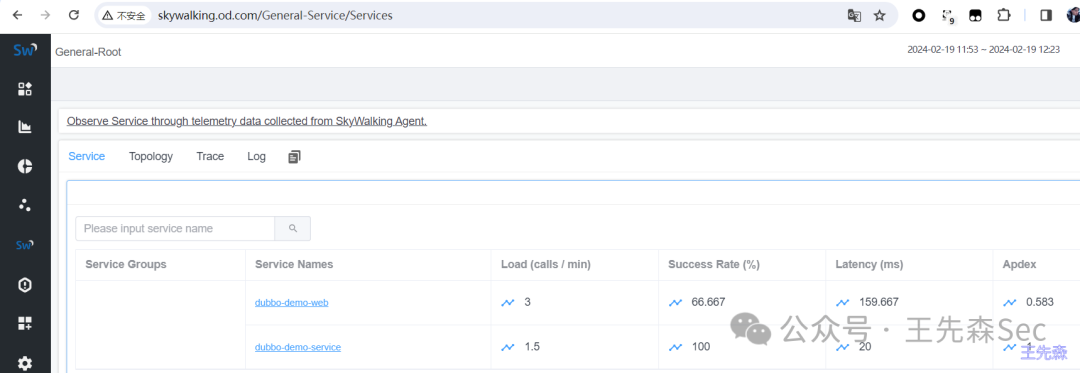Open translate page icon in address bar
Image resolution: width=1080 pixels, height=373 pixels.
[x=854, y=15]
